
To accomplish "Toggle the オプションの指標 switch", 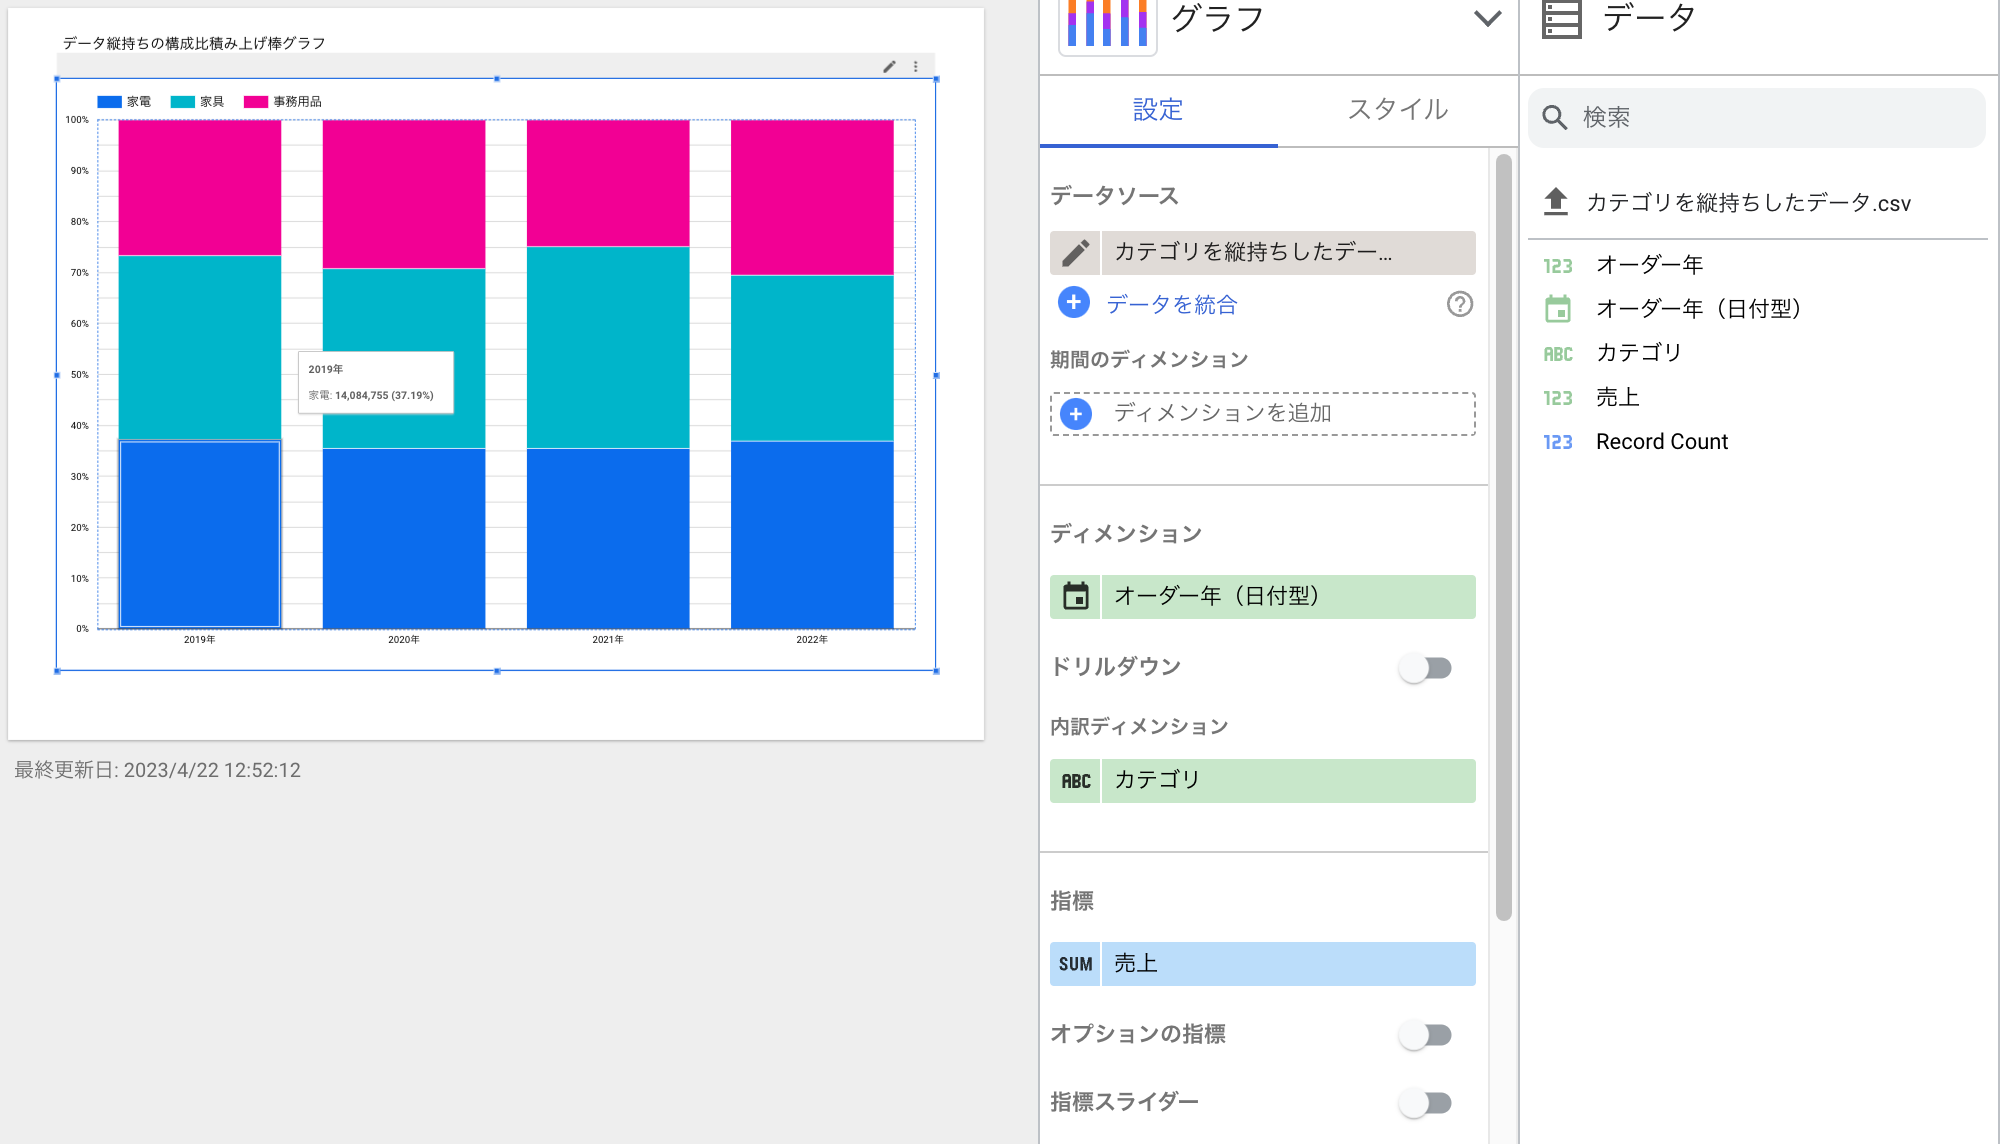I will pos(1426,1035).
